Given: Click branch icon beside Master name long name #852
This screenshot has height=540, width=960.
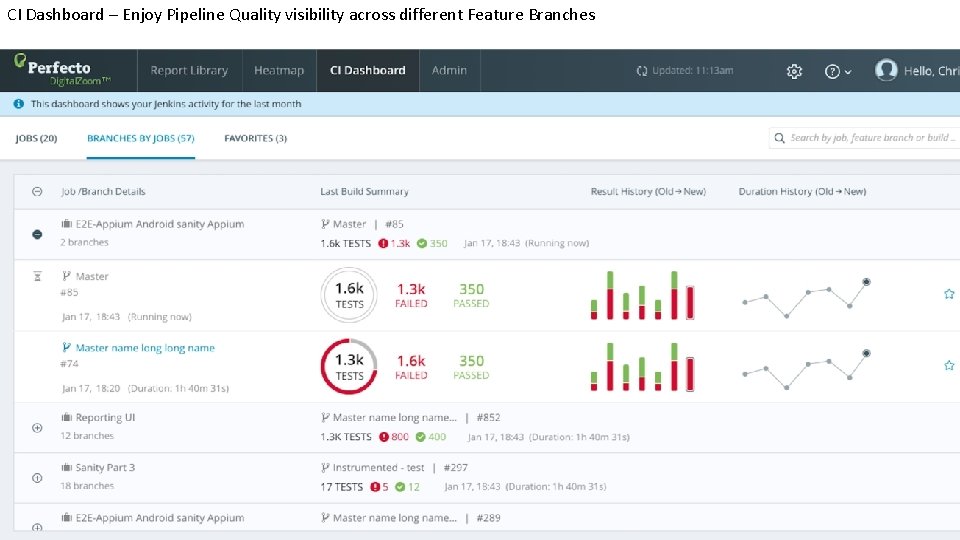Looking at the screenshot, I should tap(325, 418).
